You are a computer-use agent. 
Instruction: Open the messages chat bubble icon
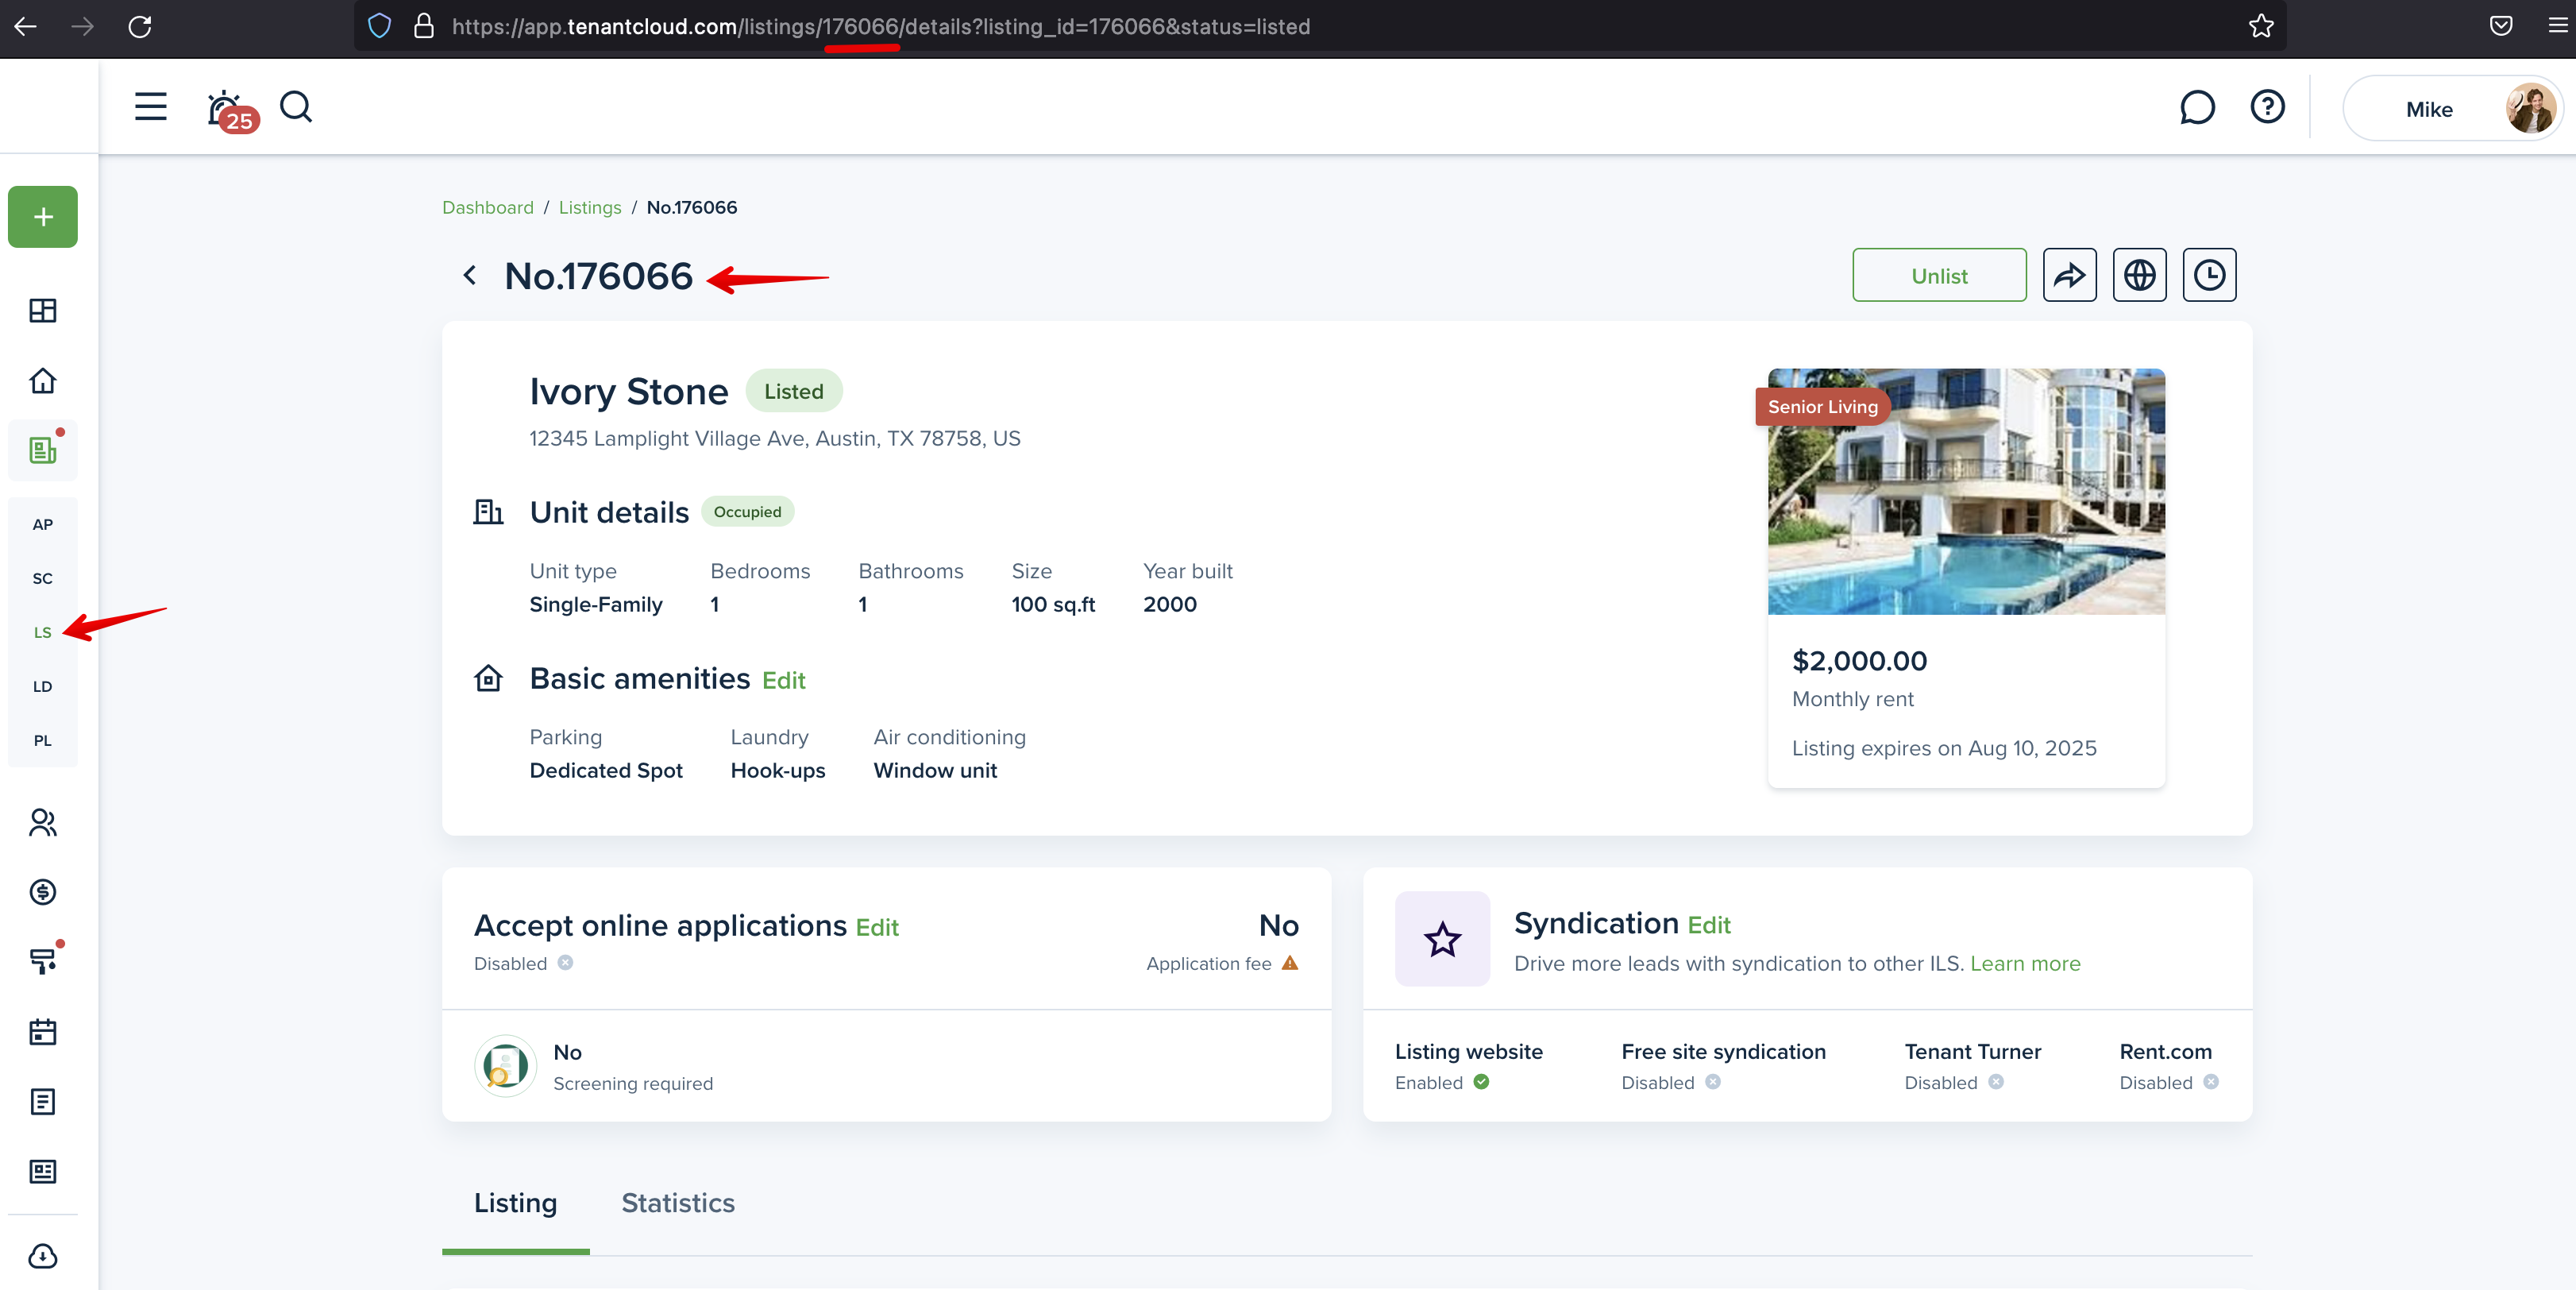pyautogui.click(x=2197, y=107)
